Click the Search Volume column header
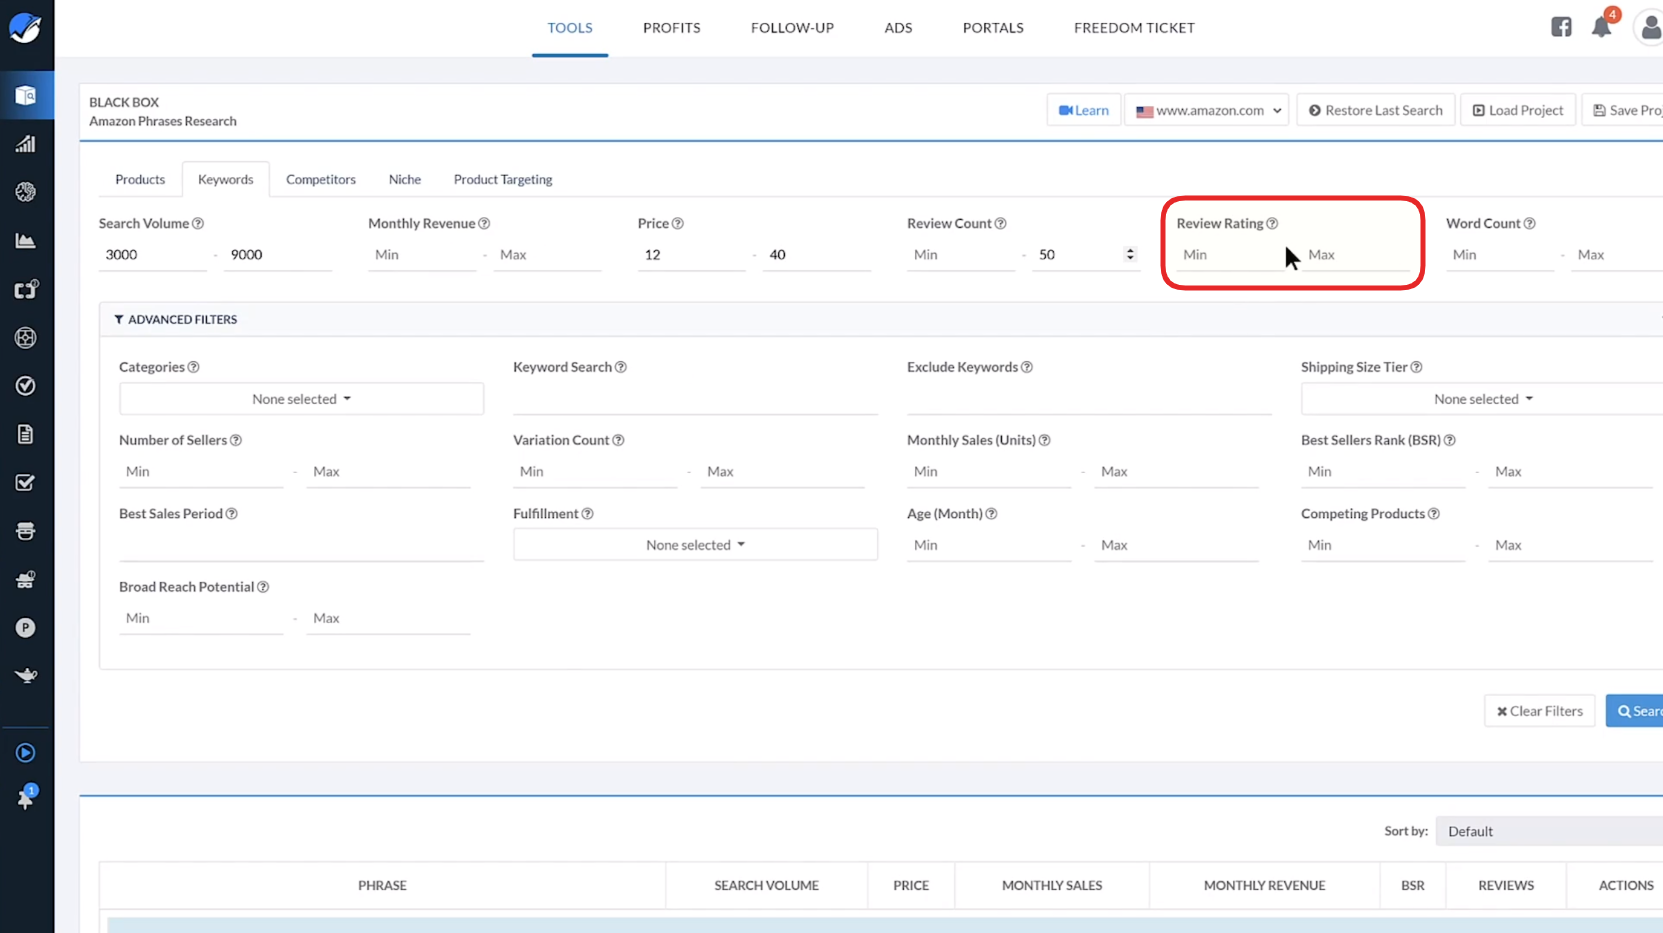The height and width of the screenshot is (933, 1663). tap(766, 886)
